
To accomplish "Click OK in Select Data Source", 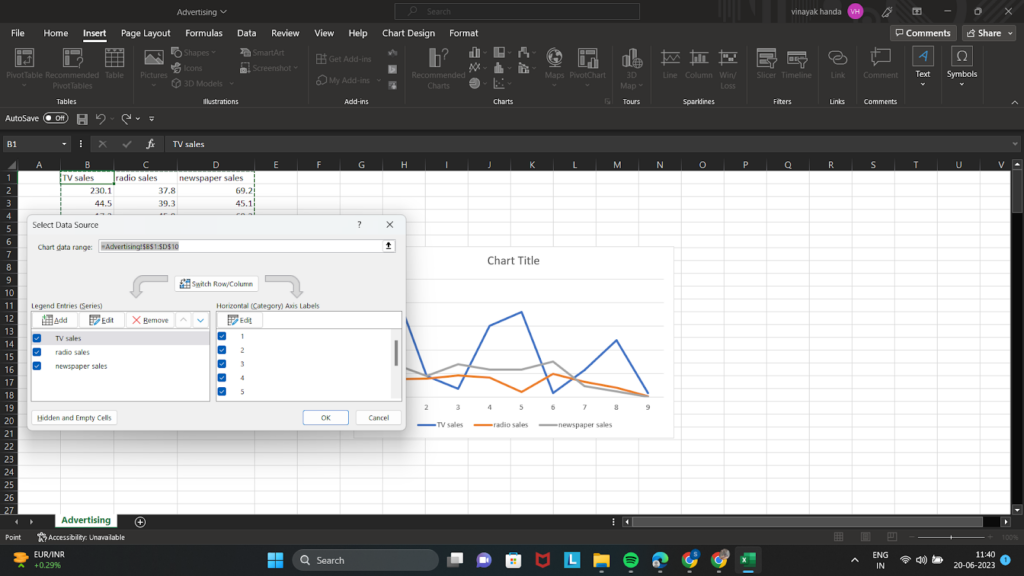I will coord(325,418).
